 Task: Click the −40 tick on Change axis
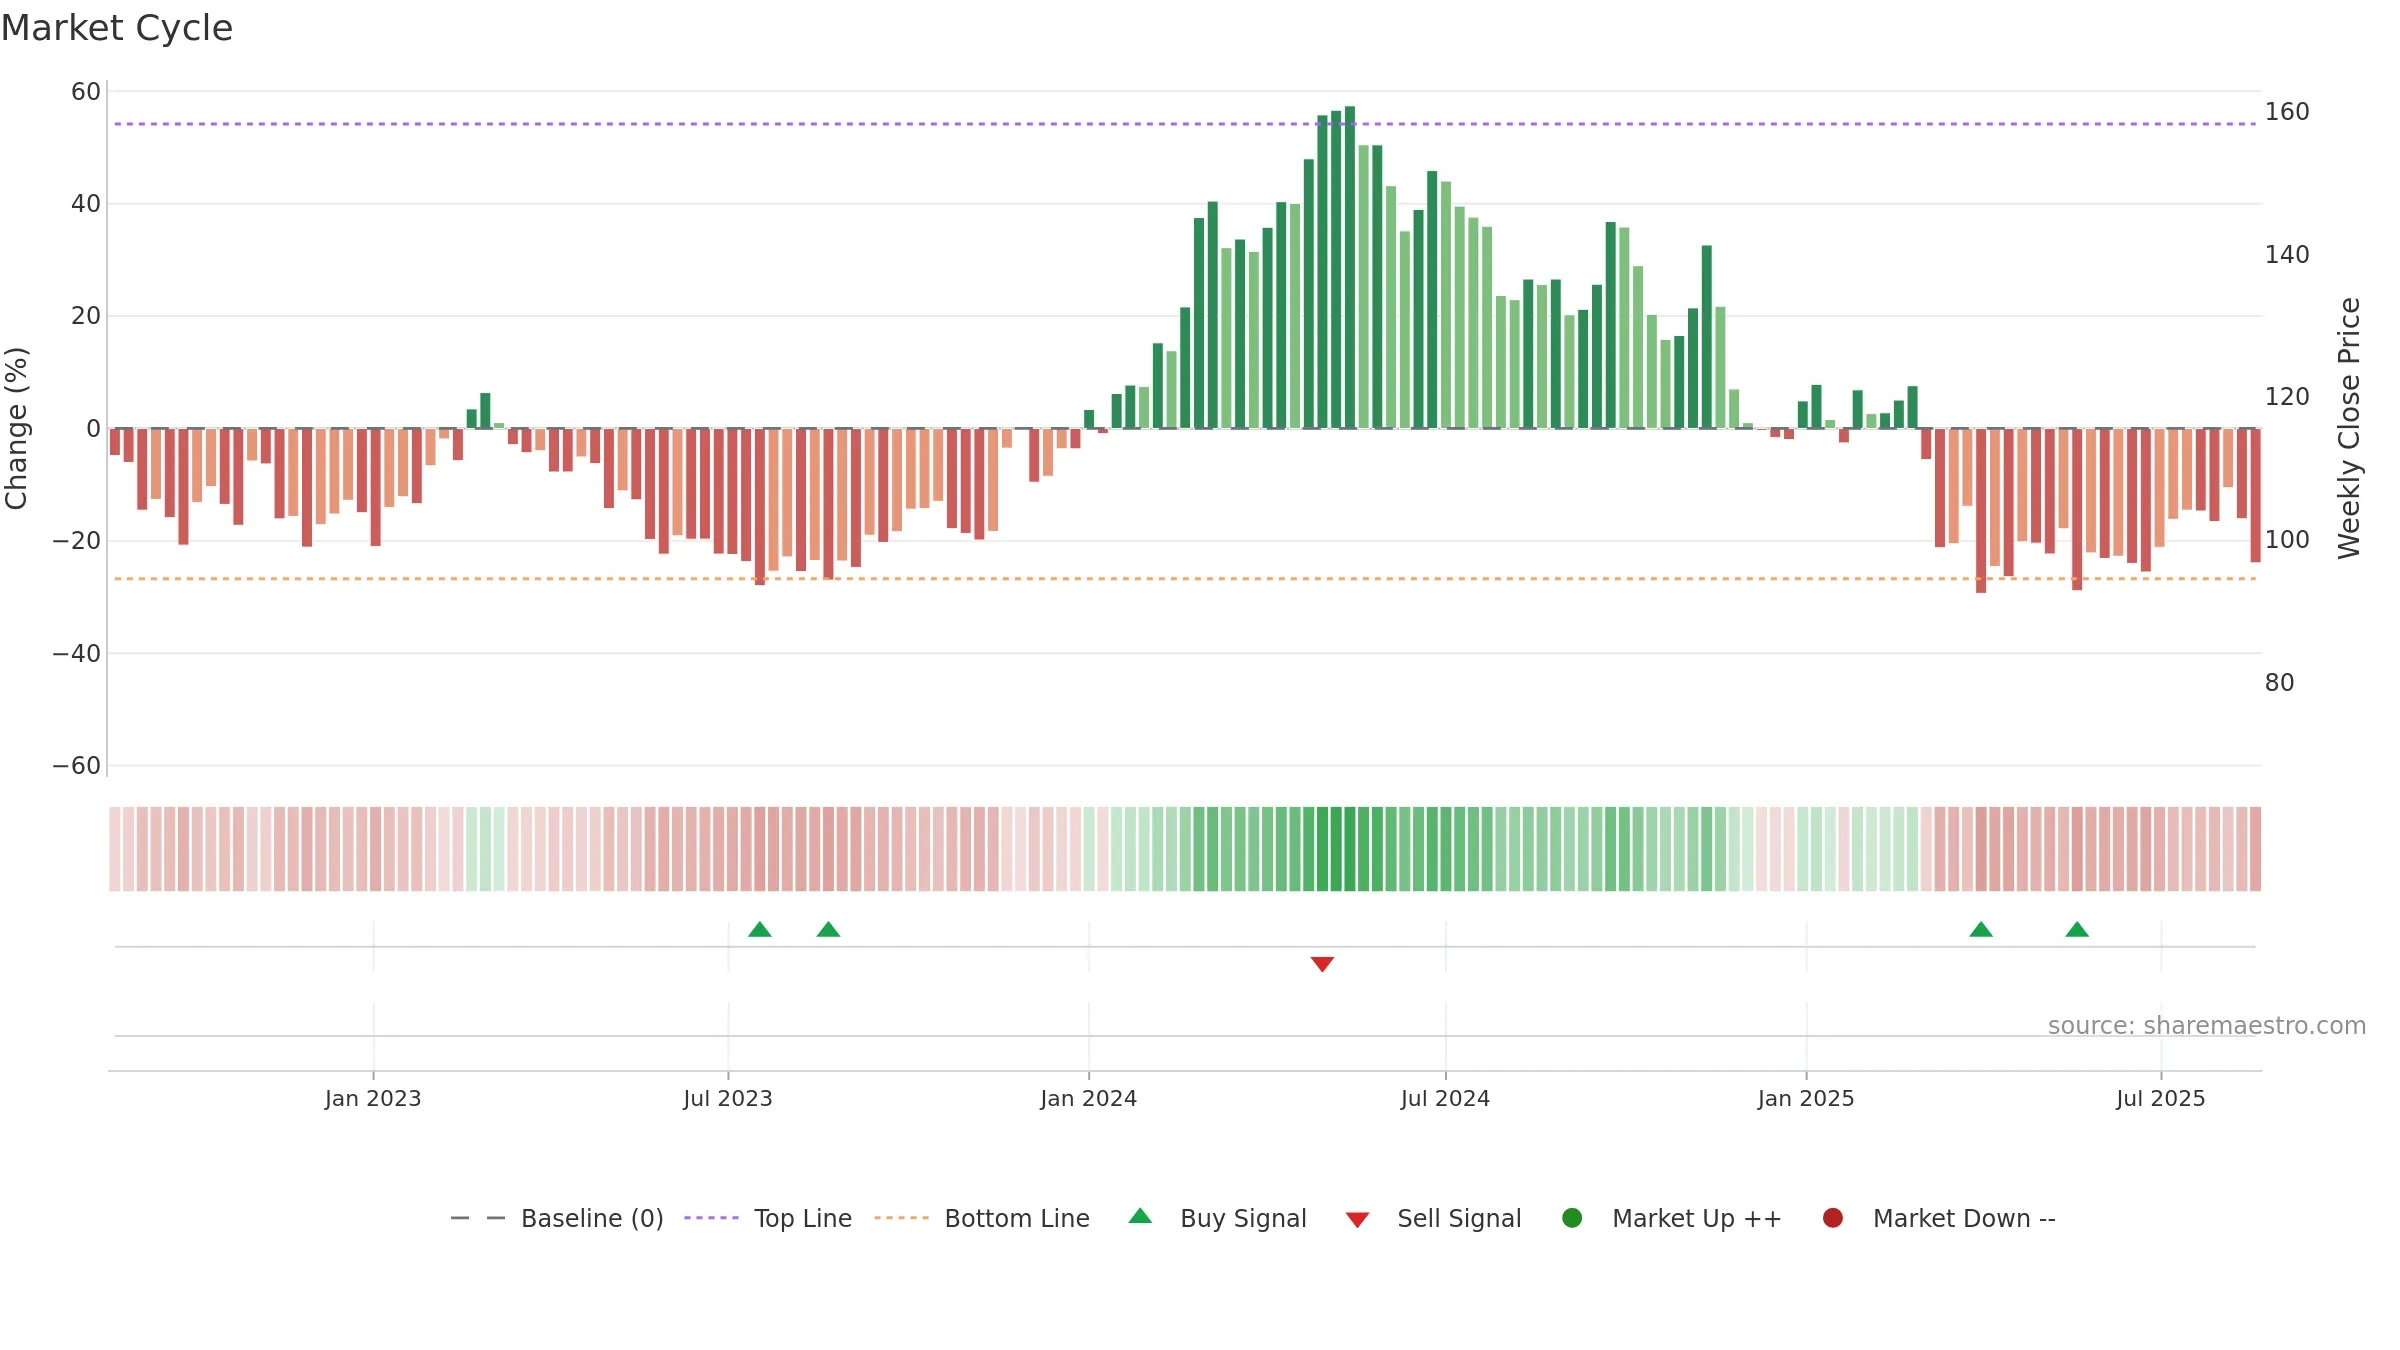point(77,654)
